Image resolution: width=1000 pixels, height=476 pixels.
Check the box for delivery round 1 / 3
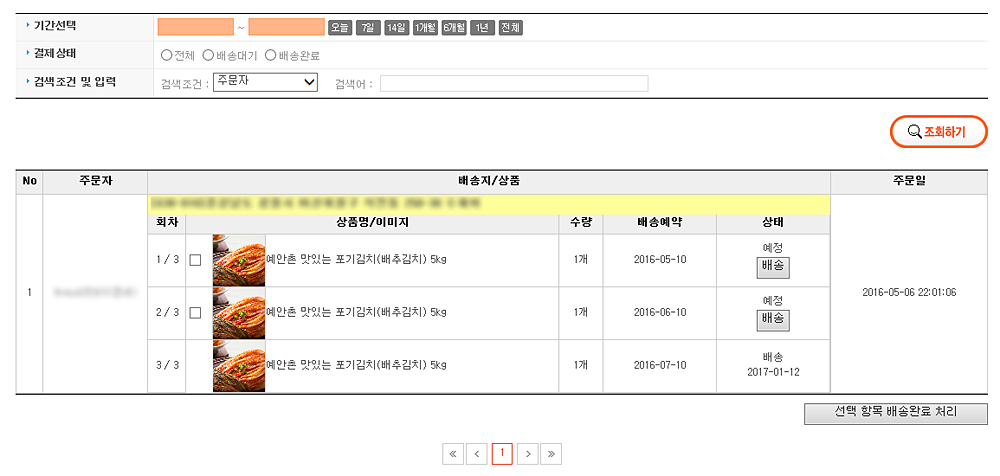pyautogui.click(x=195, y=260)
